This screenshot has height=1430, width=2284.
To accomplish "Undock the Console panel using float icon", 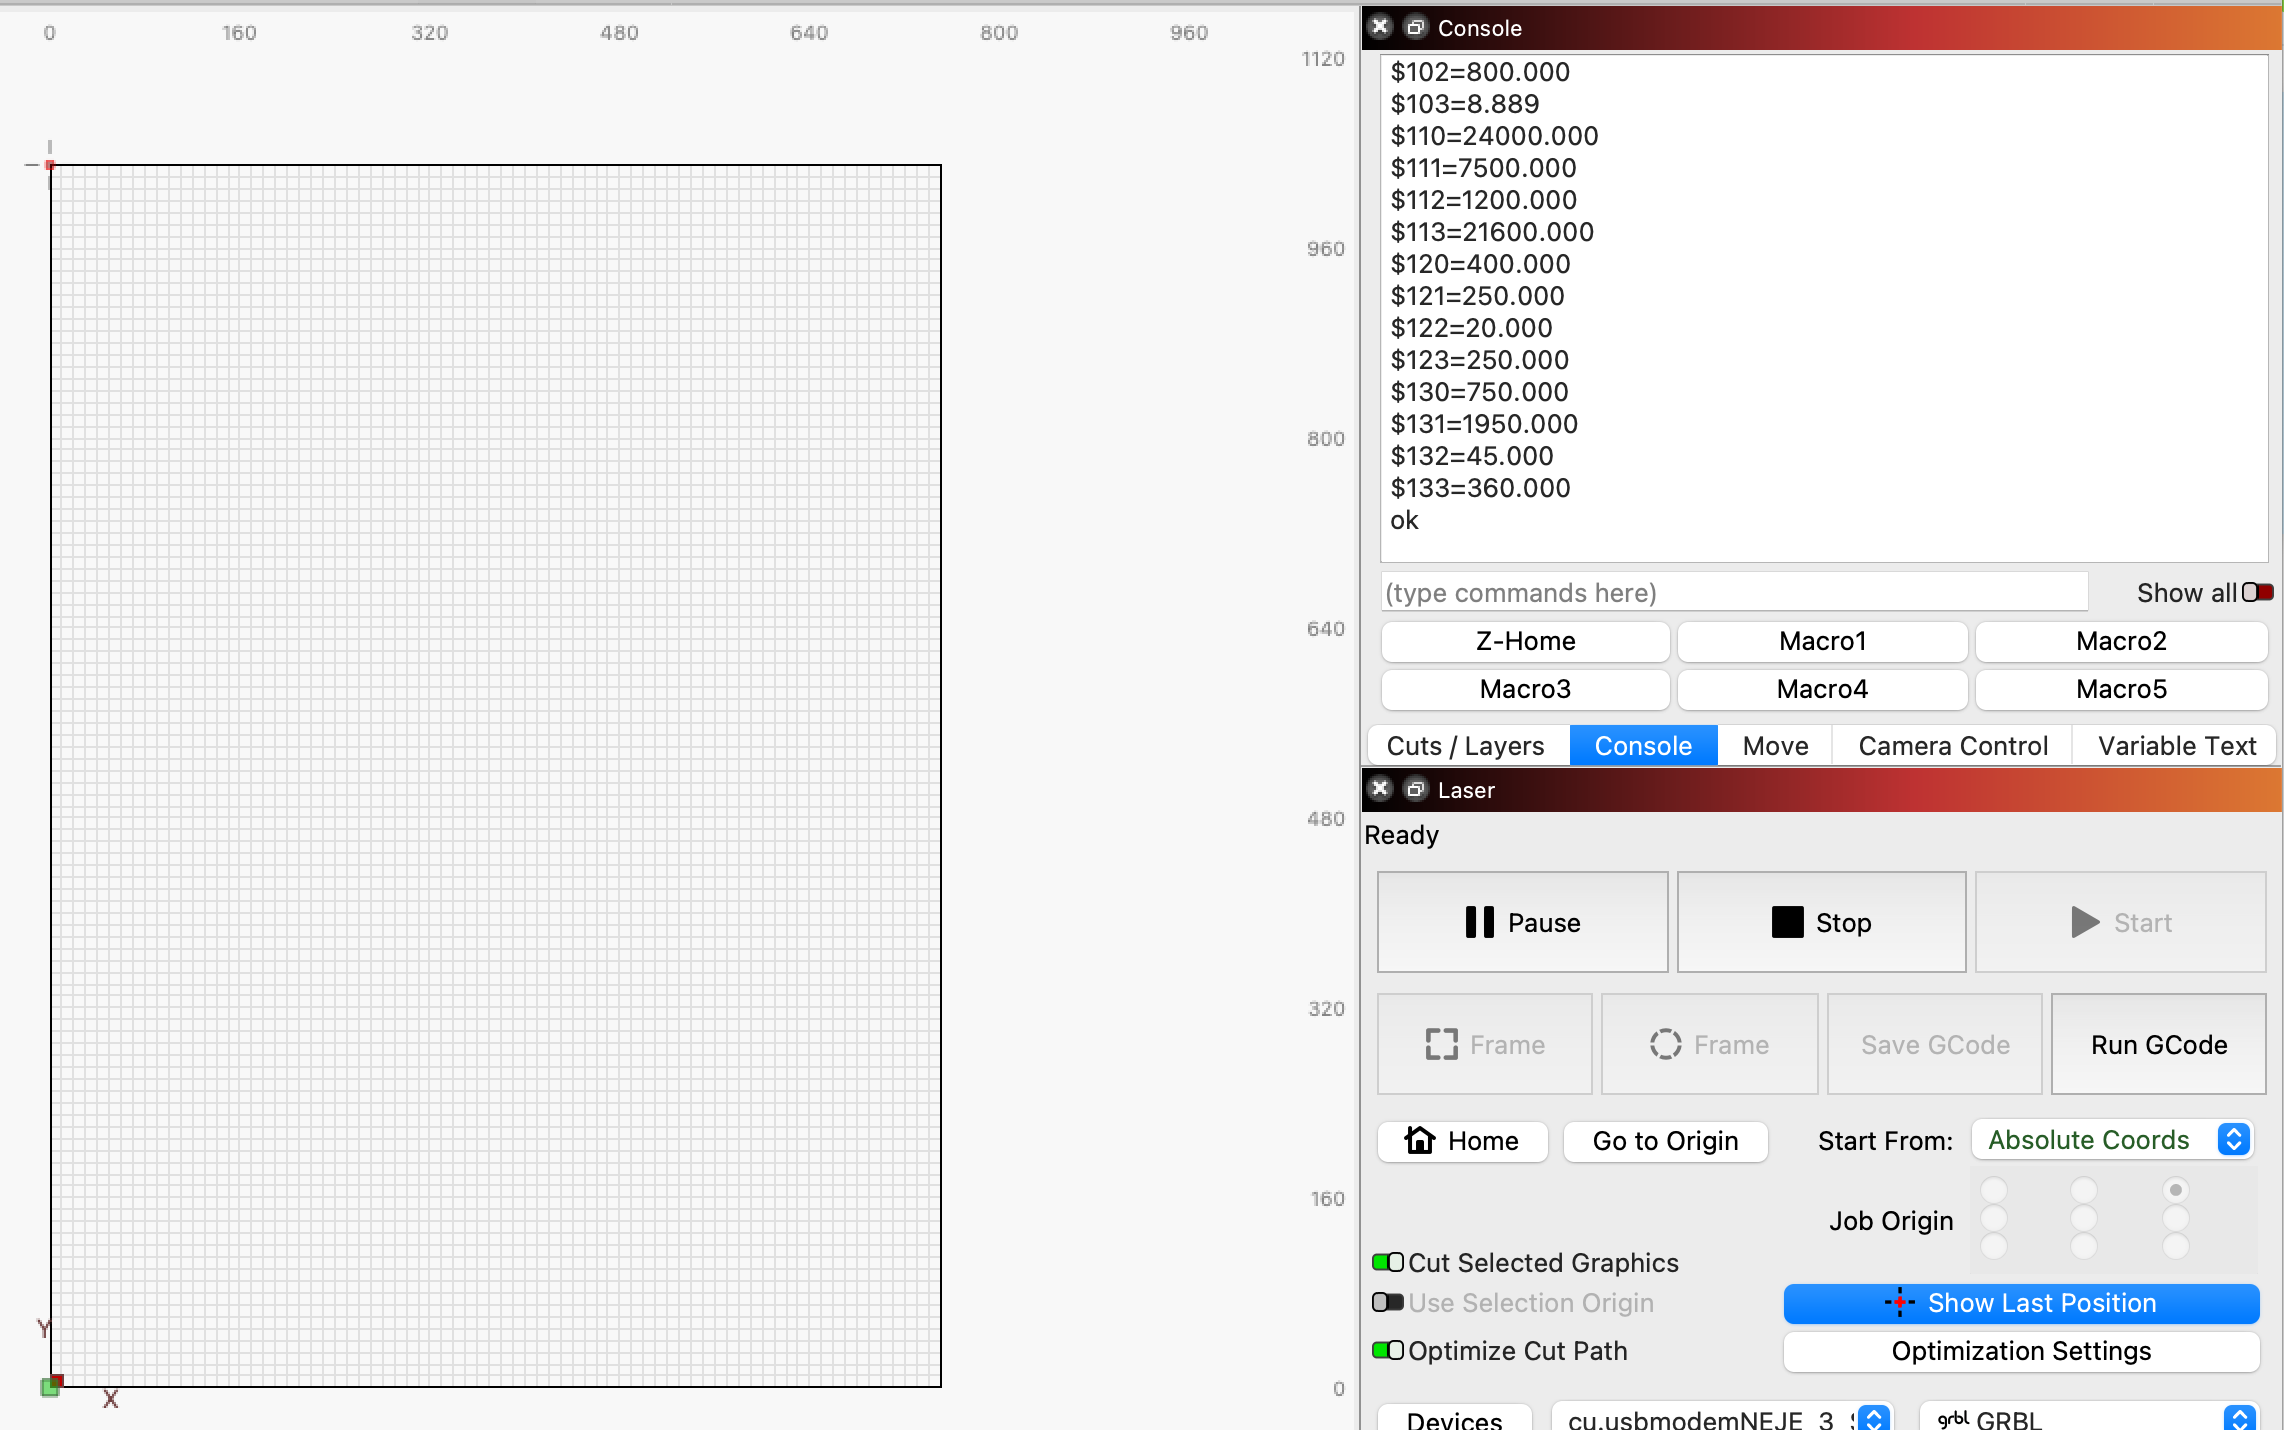I will pos(1415,27).
